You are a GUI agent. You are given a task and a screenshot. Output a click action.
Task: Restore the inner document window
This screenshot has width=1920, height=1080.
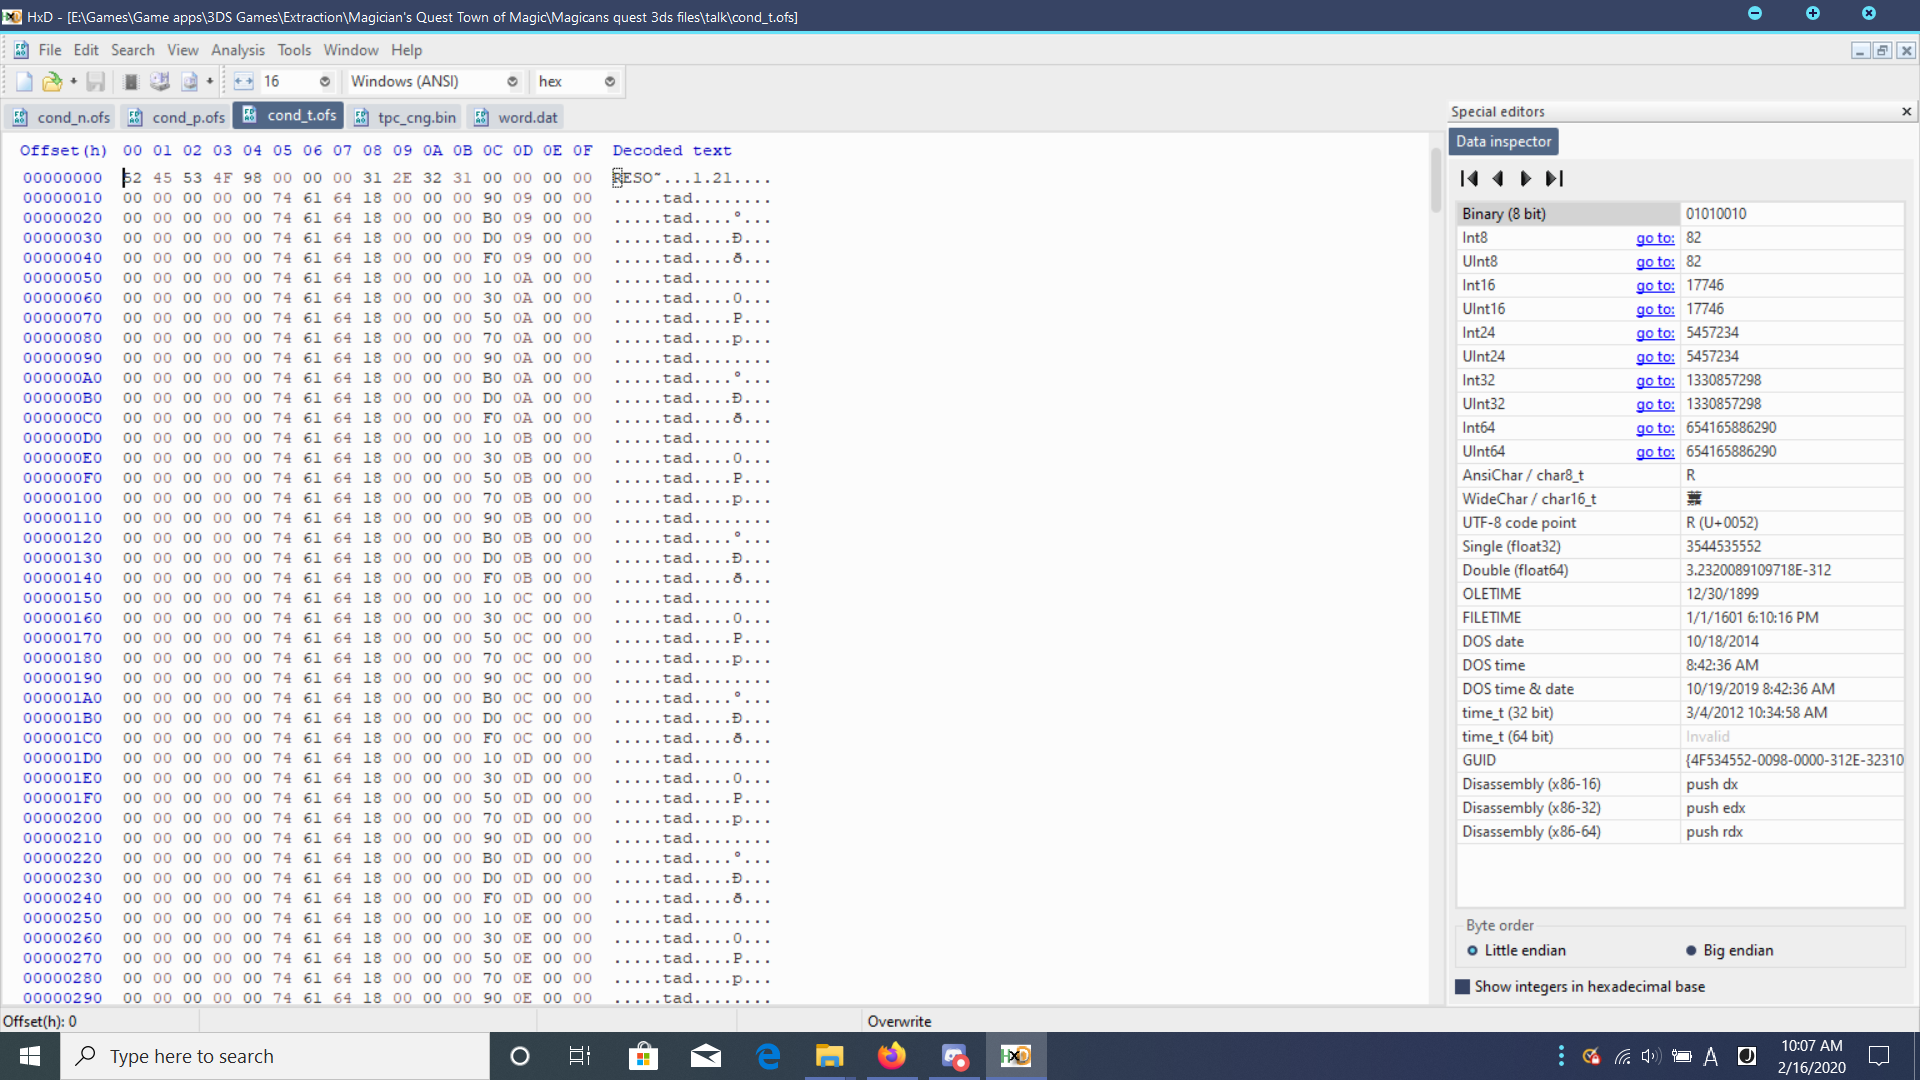tap(1882, 51)
